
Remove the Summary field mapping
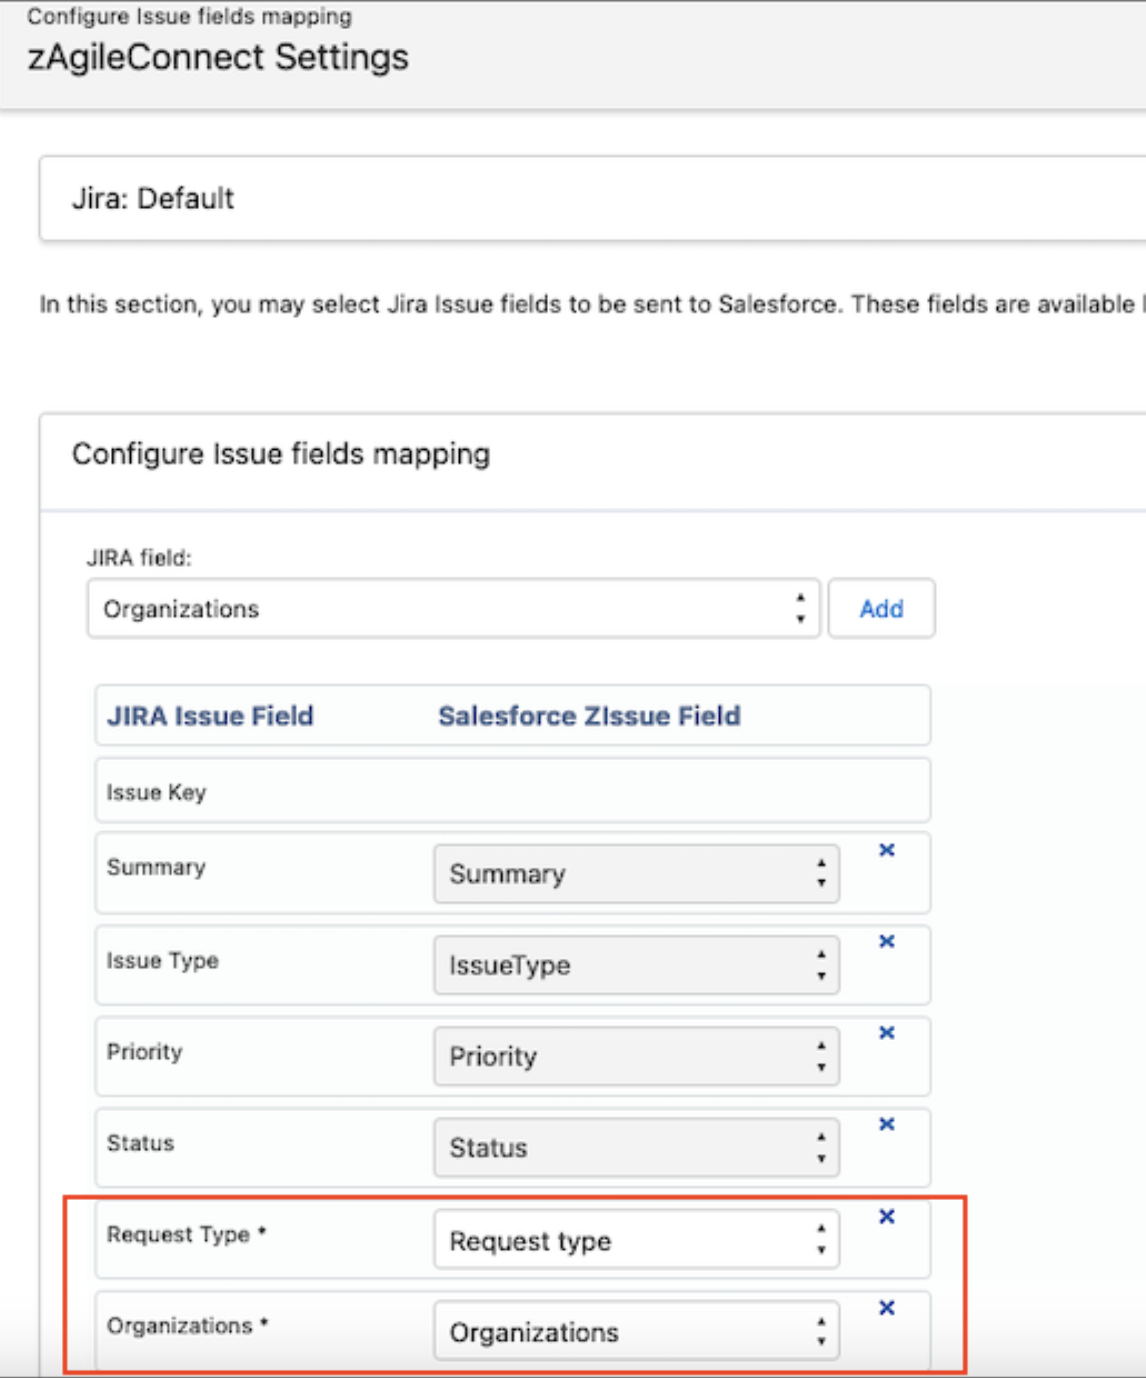[886, 850]
